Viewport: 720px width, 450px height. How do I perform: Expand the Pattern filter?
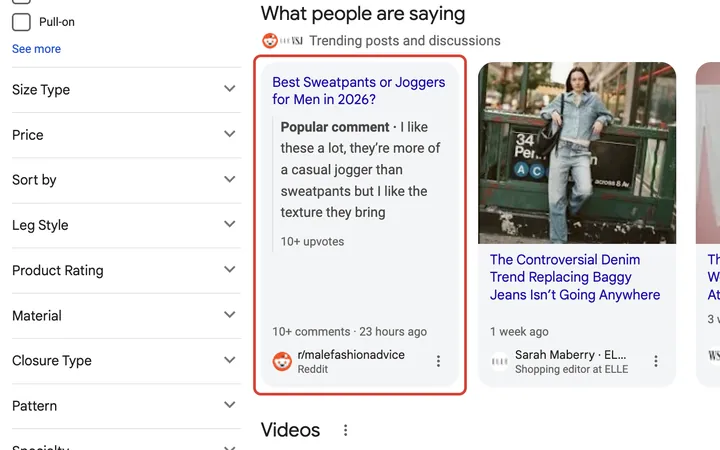point(126,406)
